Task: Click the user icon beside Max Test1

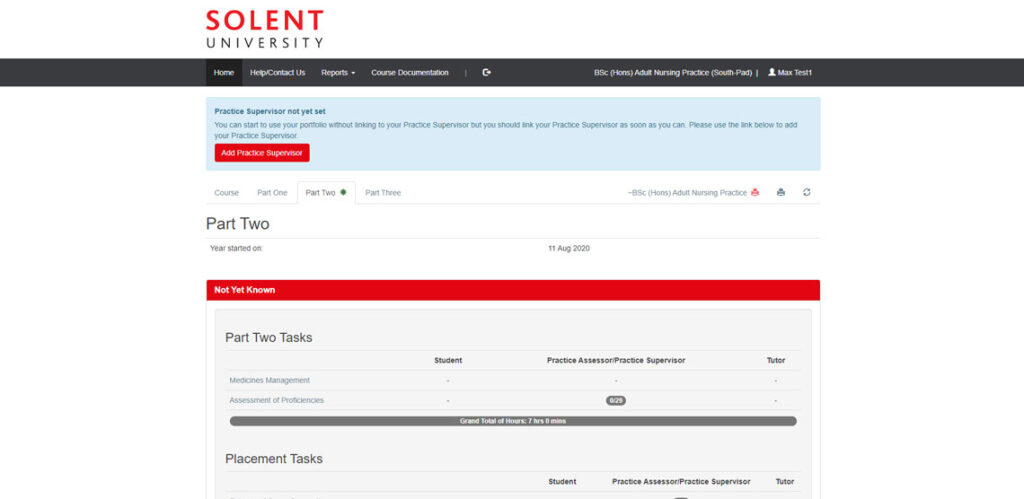Action: coord(771,72)
